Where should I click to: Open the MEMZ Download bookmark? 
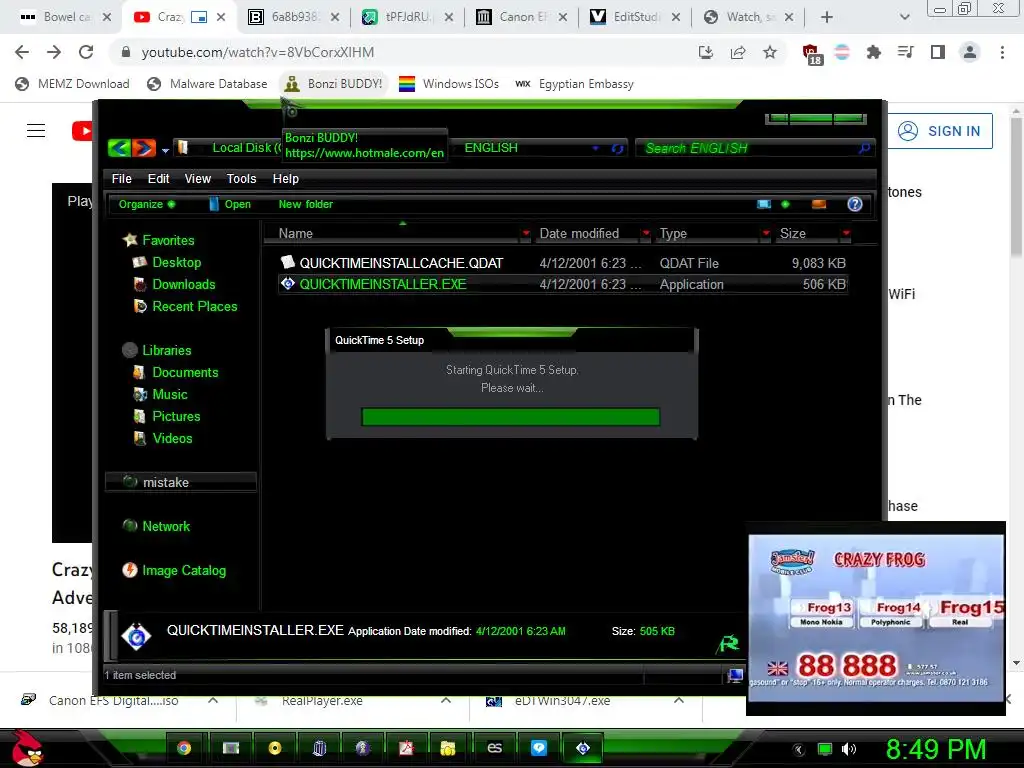(x=72, y=84)
